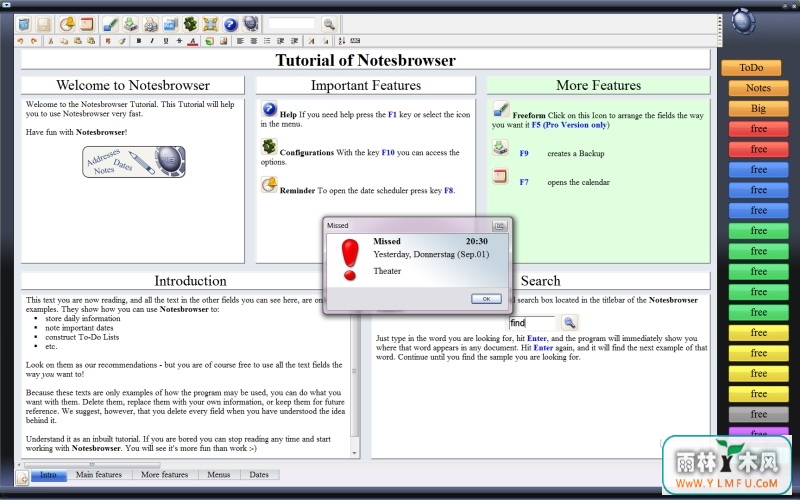Click the 'Important Features' heading
The width and height of the screenshot is (800, 500).
[366, 85]
